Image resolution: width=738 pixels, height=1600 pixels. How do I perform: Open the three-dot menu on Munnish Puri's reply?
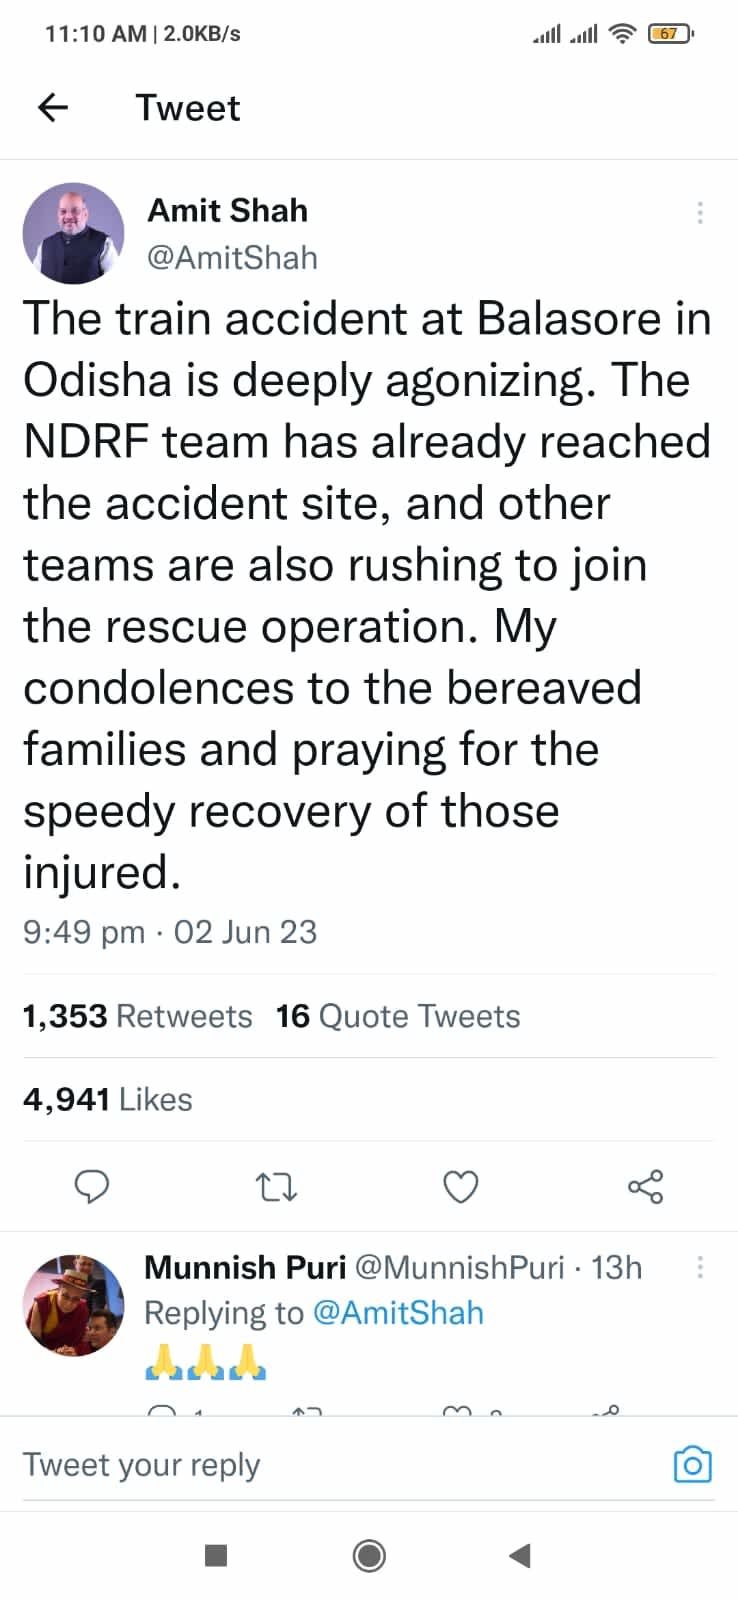(700, 1267)
